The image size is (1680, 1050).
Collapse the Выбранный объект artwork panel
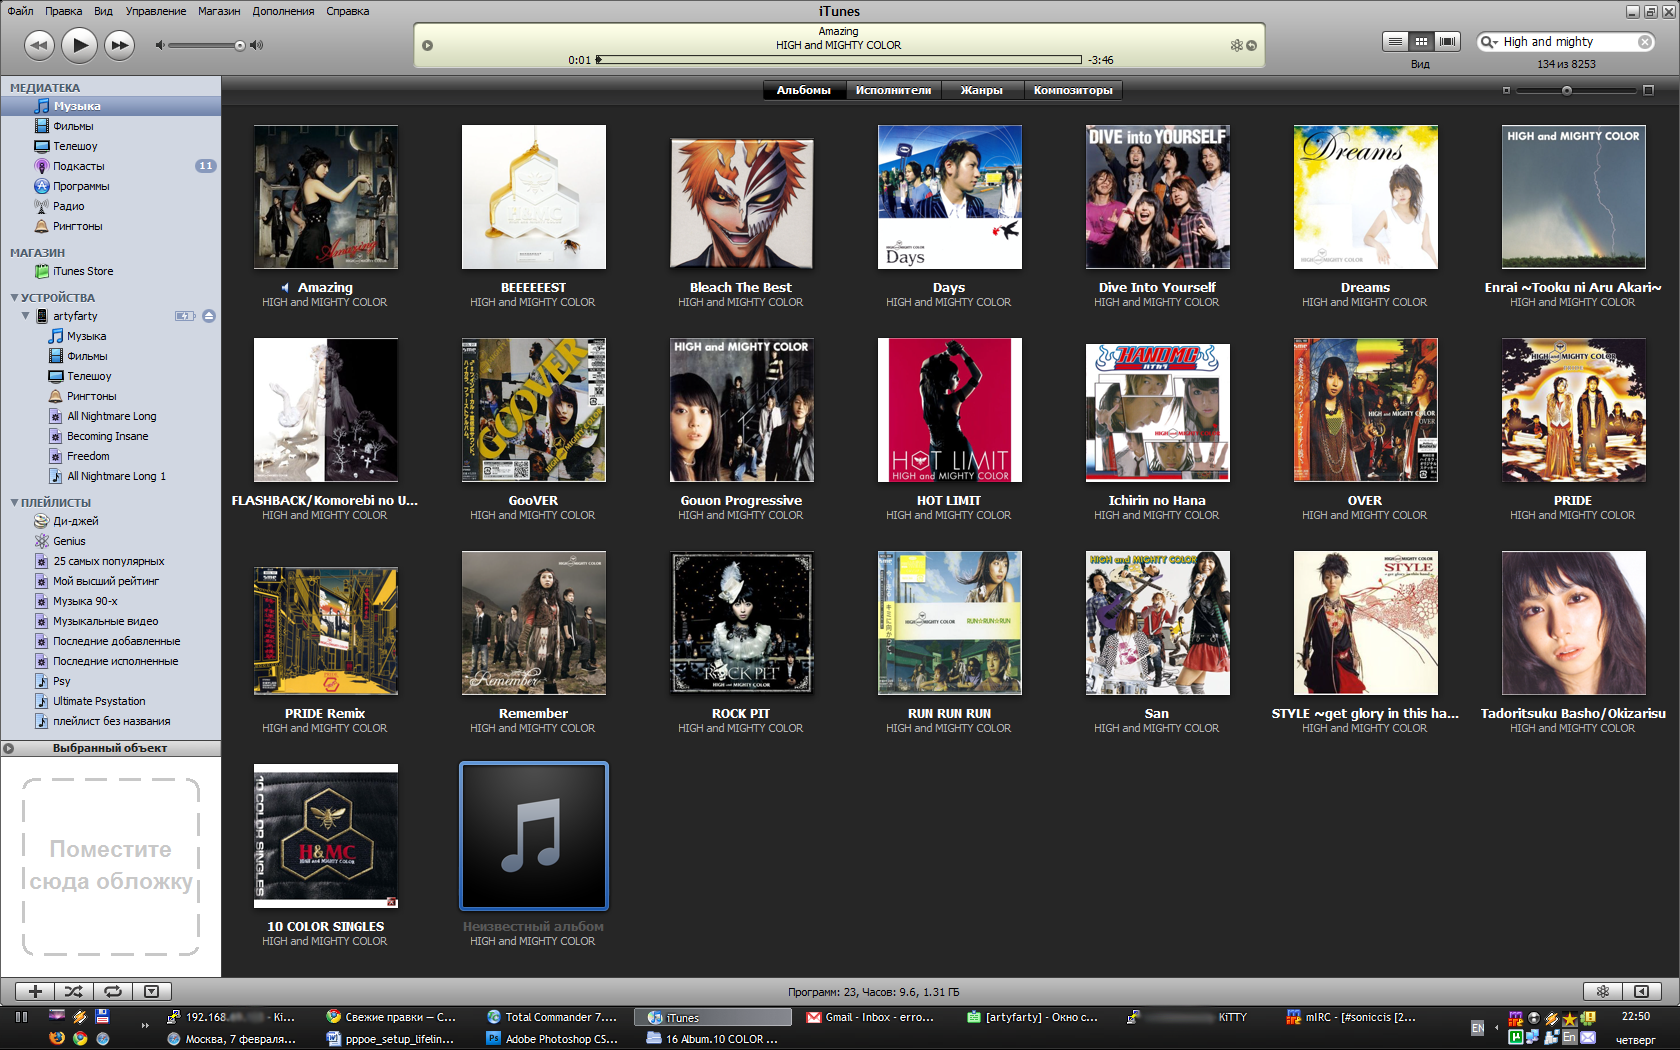coord(9,748)
